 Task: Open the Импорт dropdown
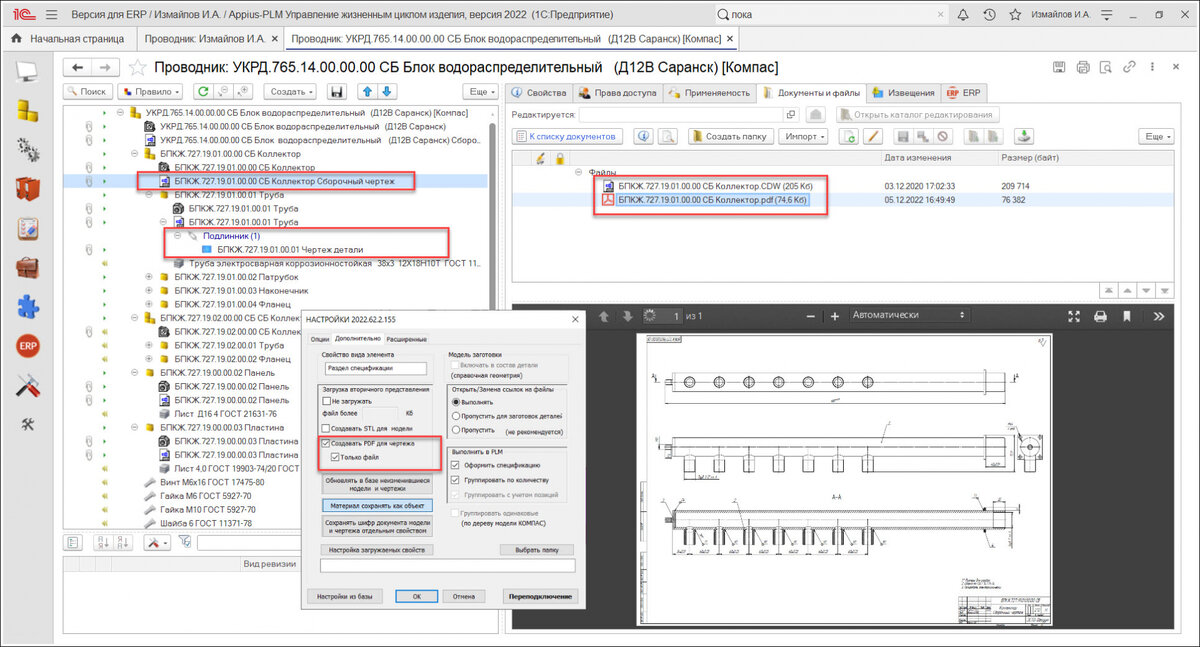tap(805, 136)
